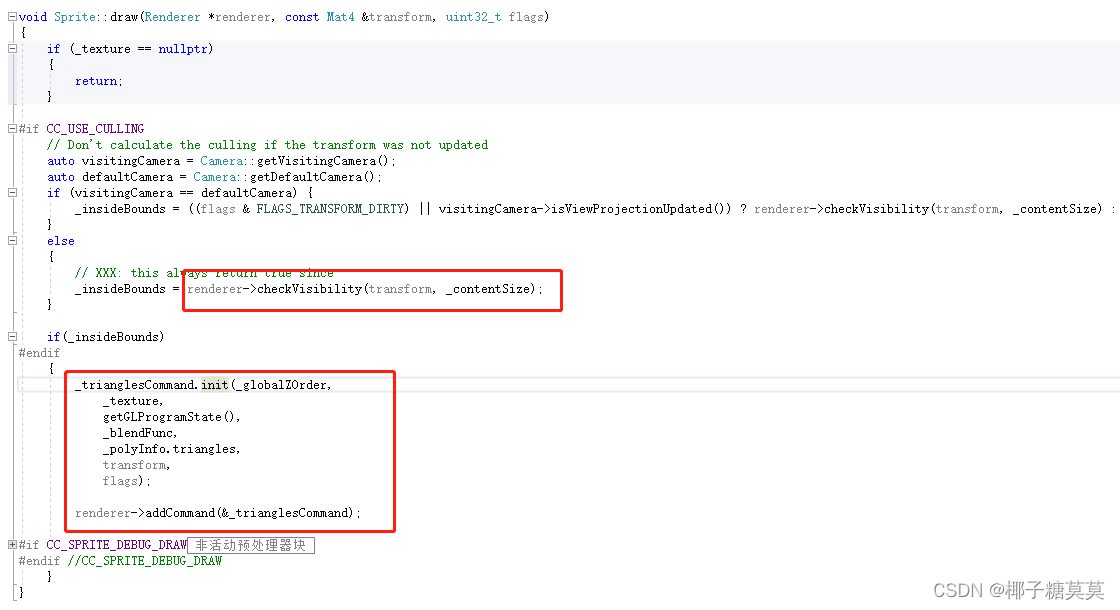Image resolution: width=1120 pixels, height=610 pixels.
Task: Open the collapsed 非活动预处理器块 hint box
Action: click(x=251, y=545)
